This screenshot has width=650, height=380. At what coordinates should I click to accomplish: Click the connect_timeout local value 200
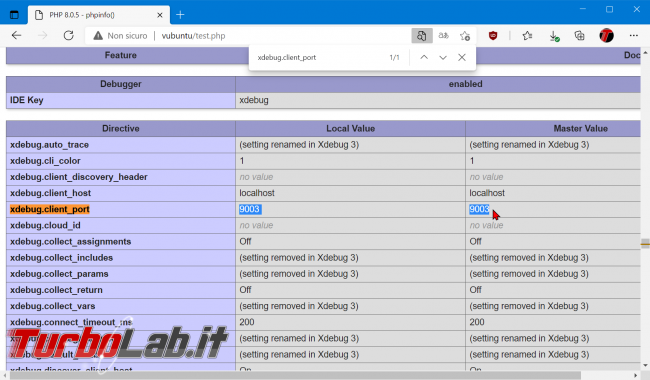pos(350,322)
